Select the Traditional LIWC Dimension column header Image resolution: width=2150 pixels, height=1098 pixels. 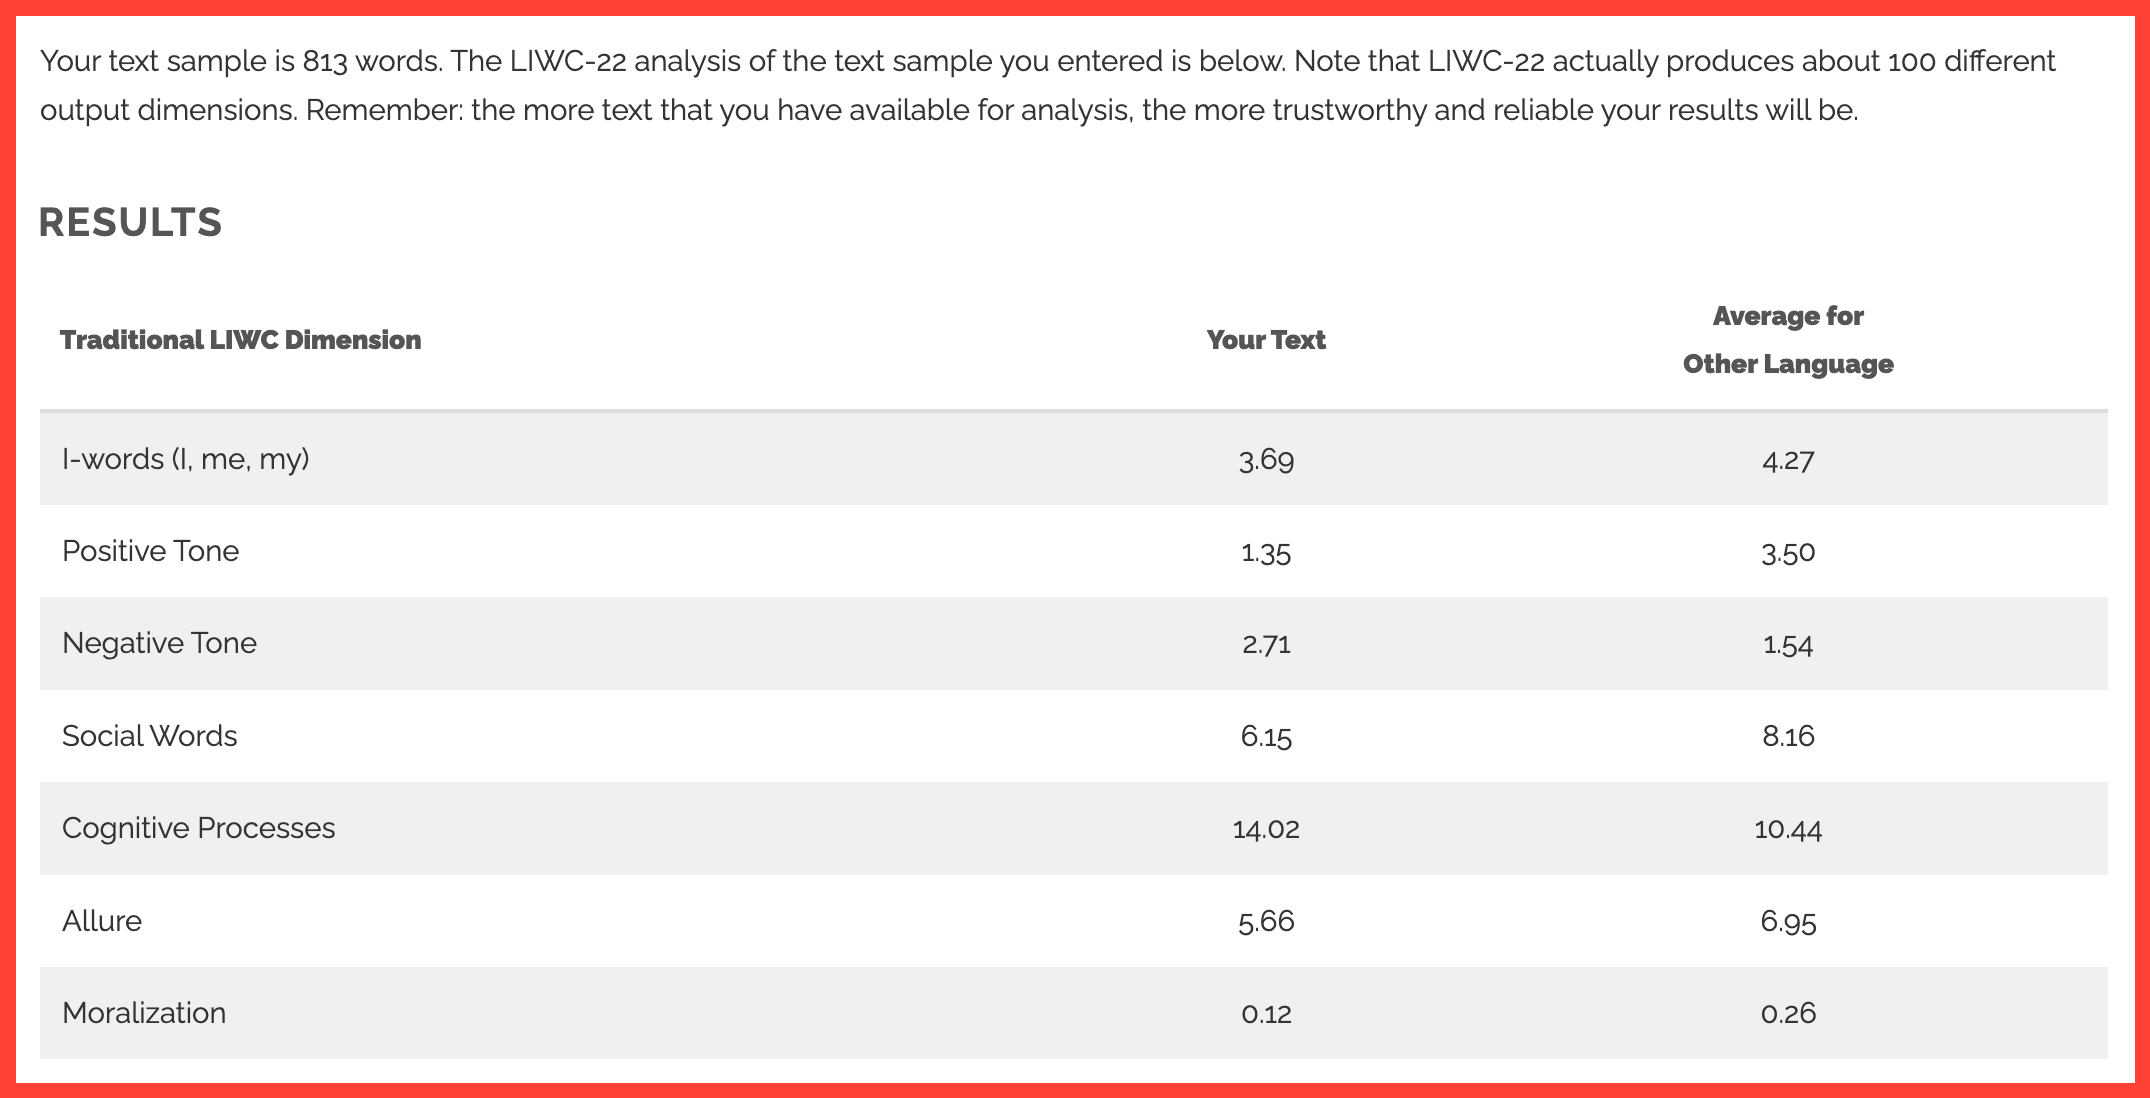[241, 340]
